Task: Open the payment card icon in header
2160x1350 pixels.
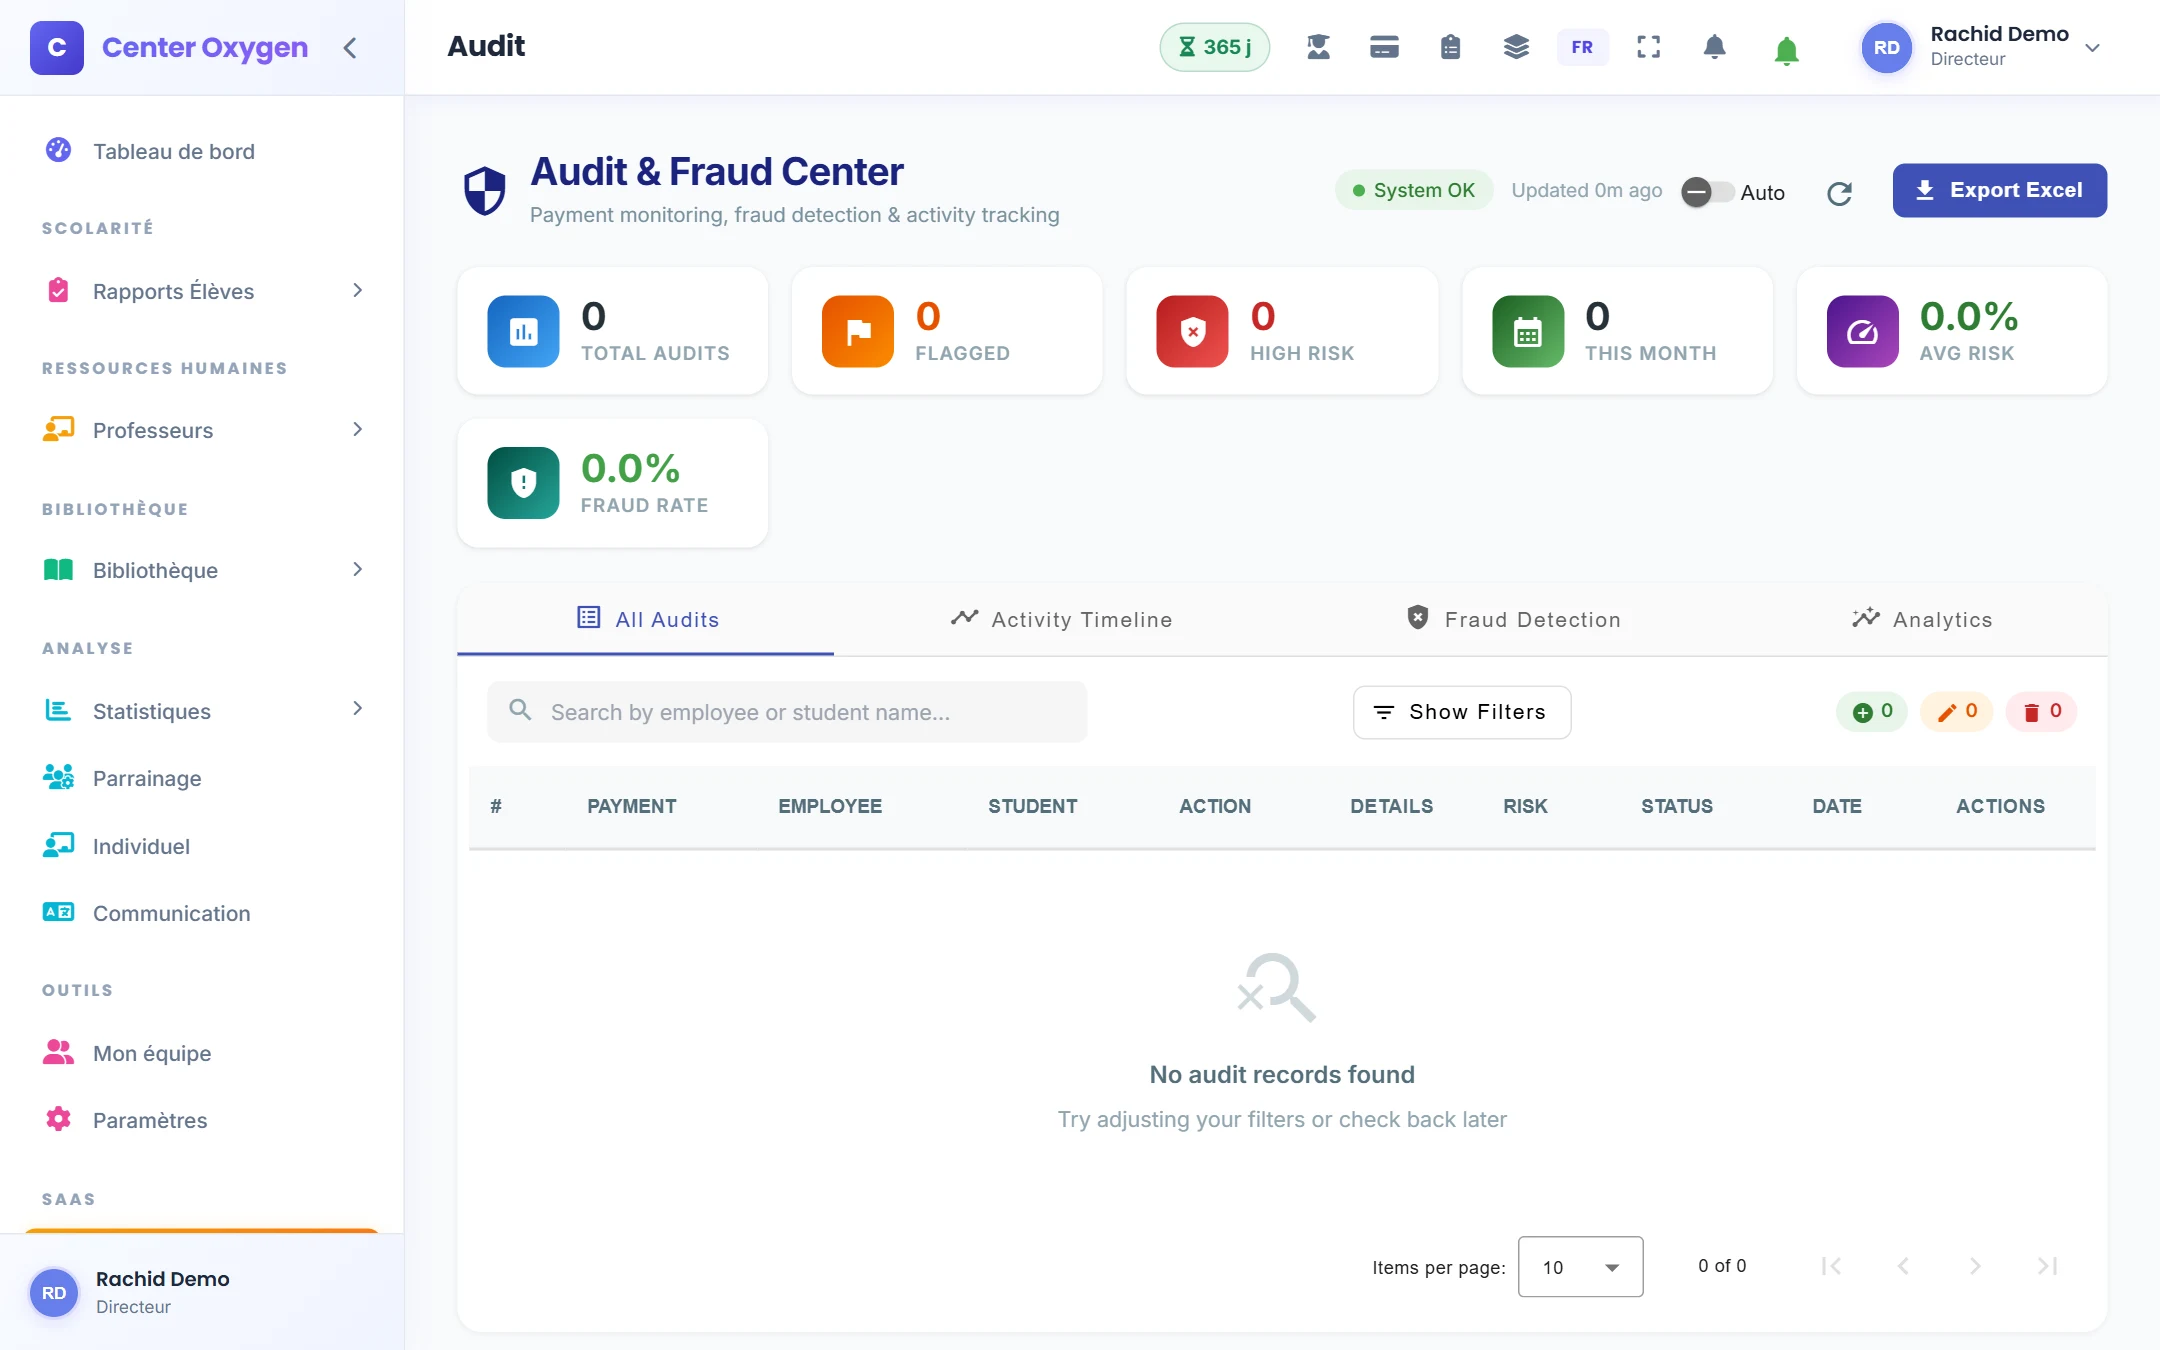Action: point(1384,47)
